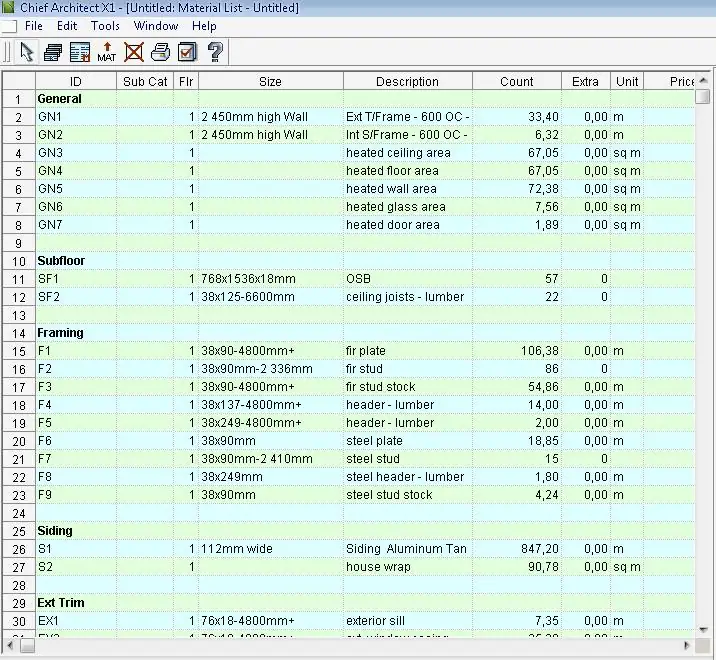
Task: Select the 'fir plate' description cell
Action: (407, 351)
